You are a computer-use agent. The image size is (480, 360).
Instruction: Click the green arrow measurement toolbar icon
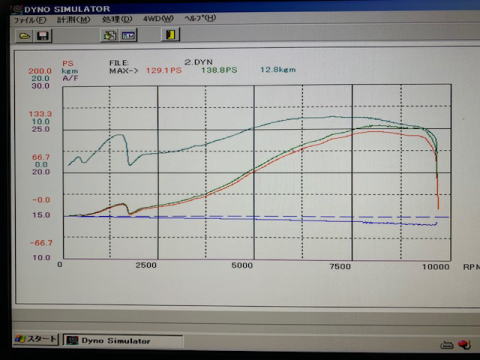(110, 35)
